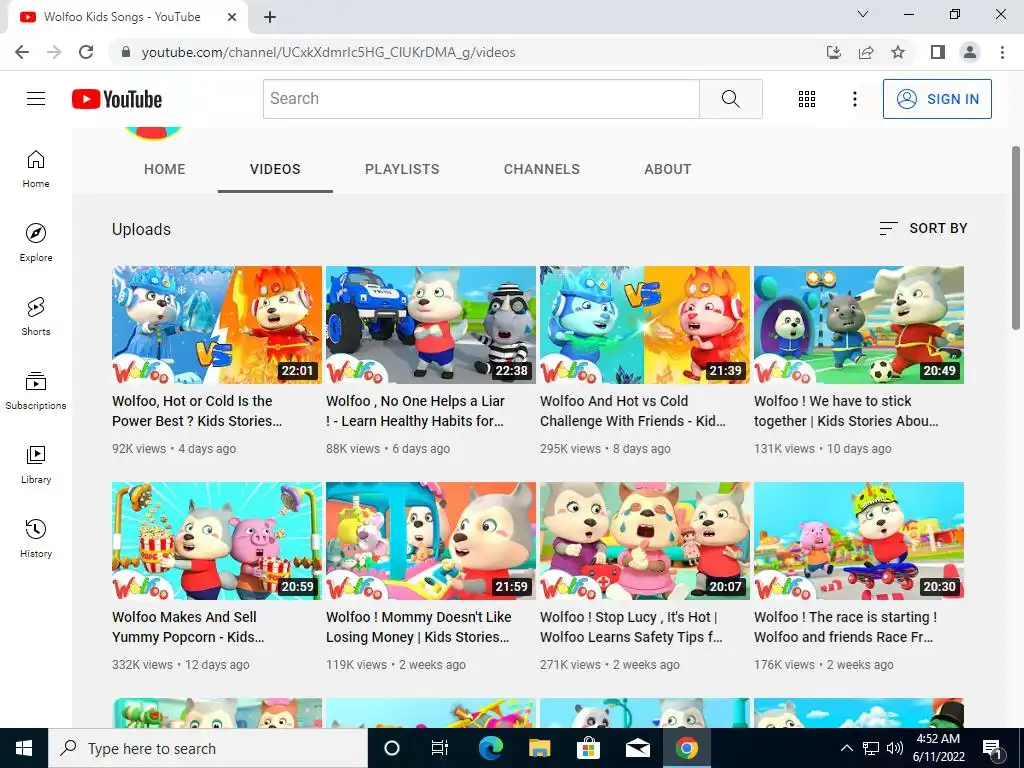Play the 22:38 police truck thumbnail
1024x768 pixels.
(x=431, y=325)
